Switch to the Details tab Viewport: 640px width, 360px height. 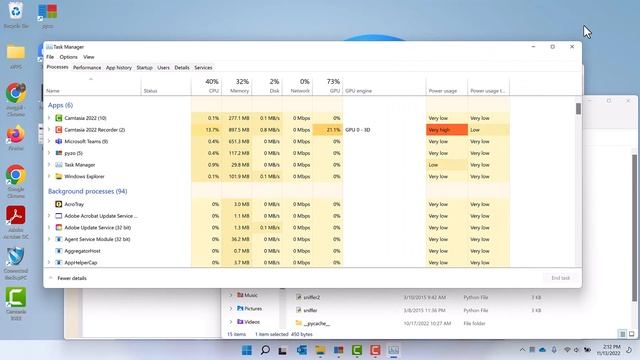(182, 68)
